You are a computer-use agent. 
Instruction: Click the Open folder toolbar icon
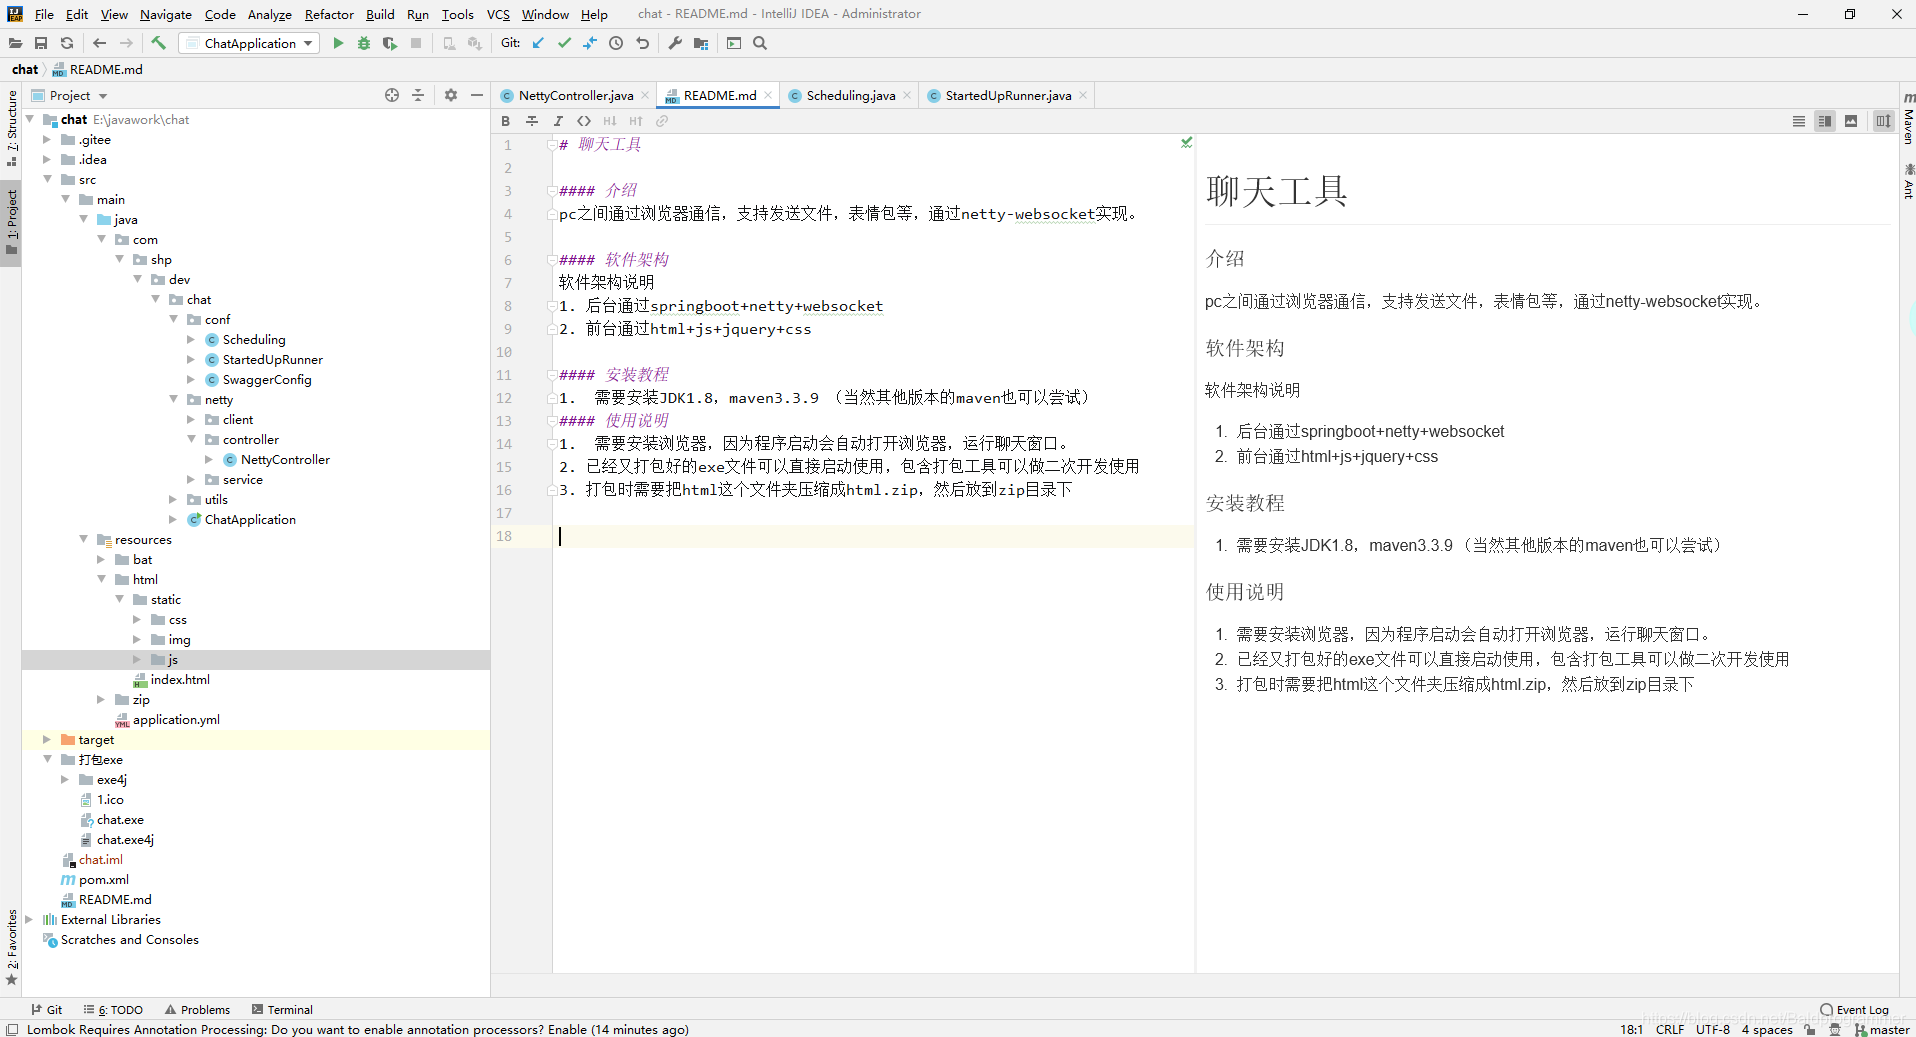[15, 43]
